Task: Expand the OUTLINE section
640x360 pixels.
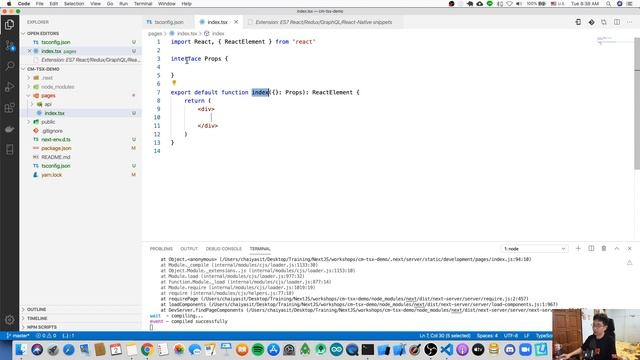Action: tap(37, 309)
